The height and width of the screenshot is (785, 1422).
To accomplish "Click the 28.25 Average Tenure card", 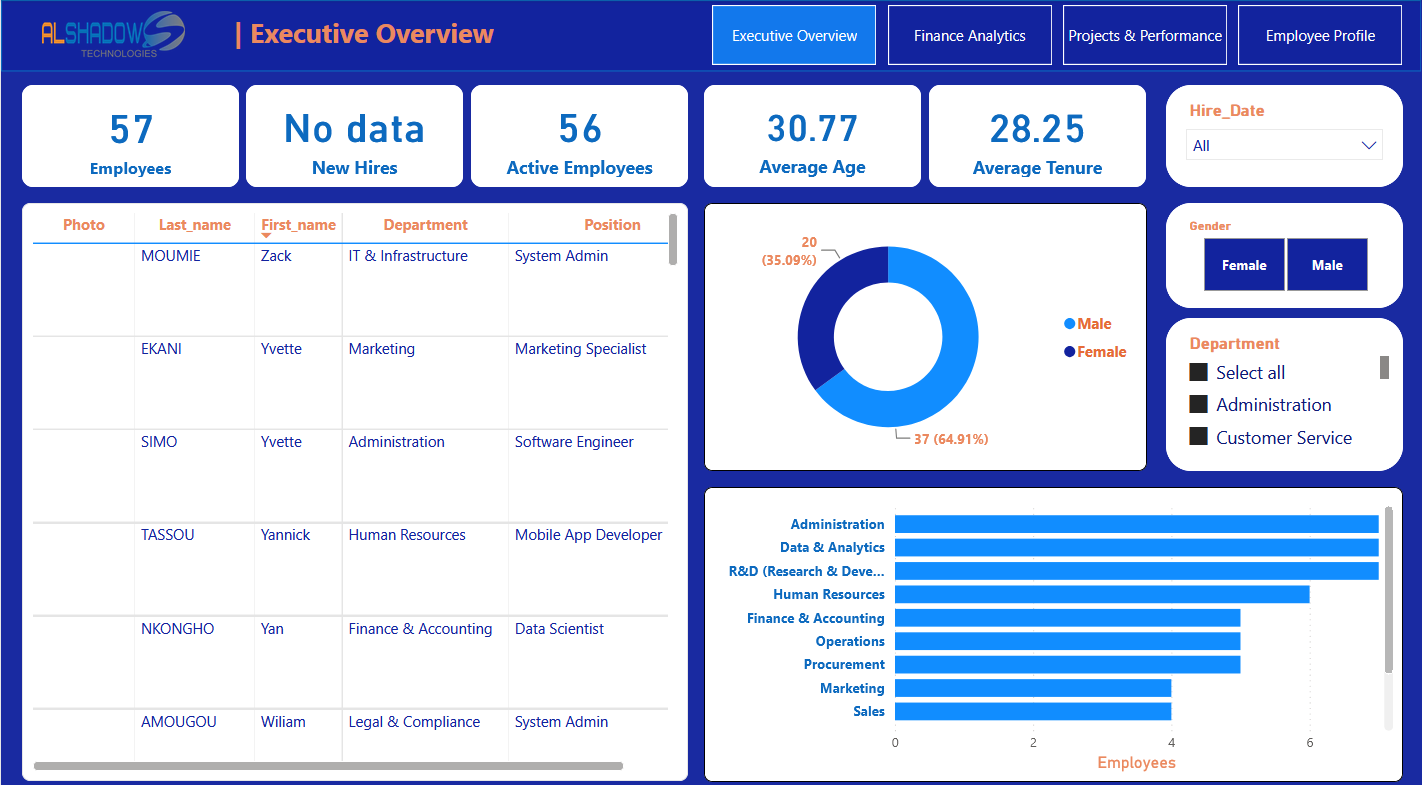I will coord(1037,136).
